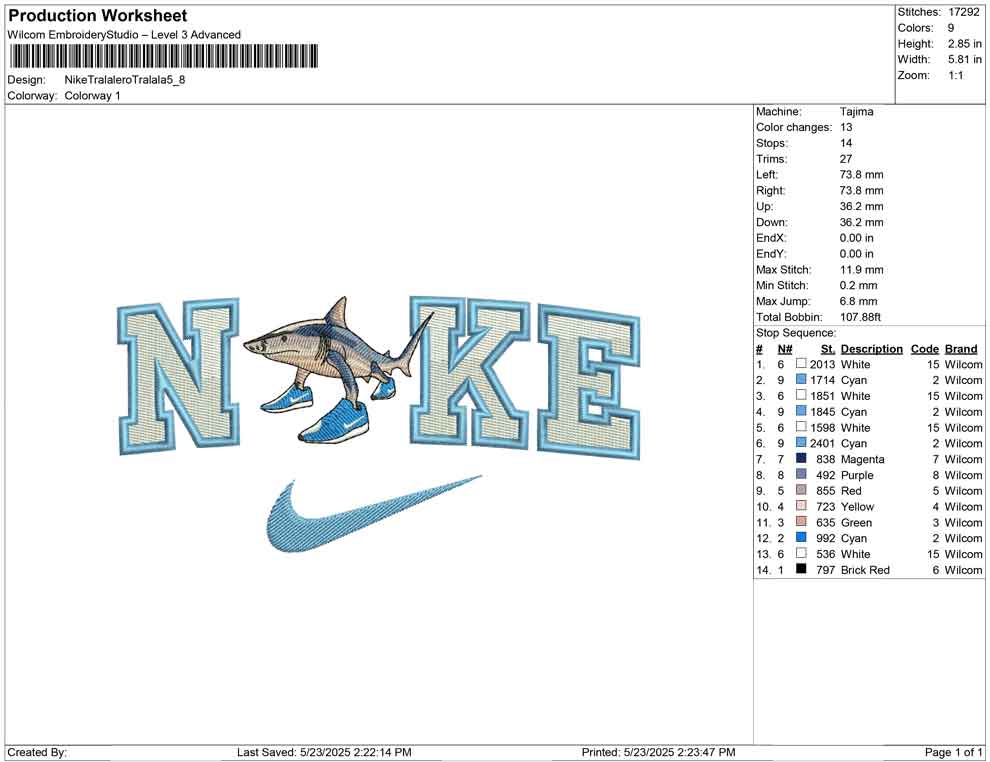Click the 'Code' column header
Screen dimensions: 990x762
[x=925, y=349]
